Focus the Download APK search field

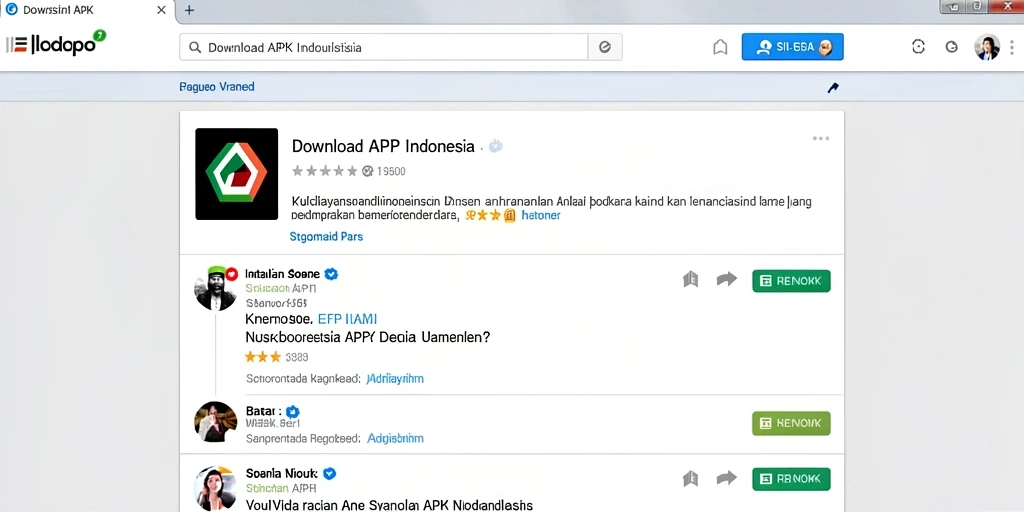(384, 47)
